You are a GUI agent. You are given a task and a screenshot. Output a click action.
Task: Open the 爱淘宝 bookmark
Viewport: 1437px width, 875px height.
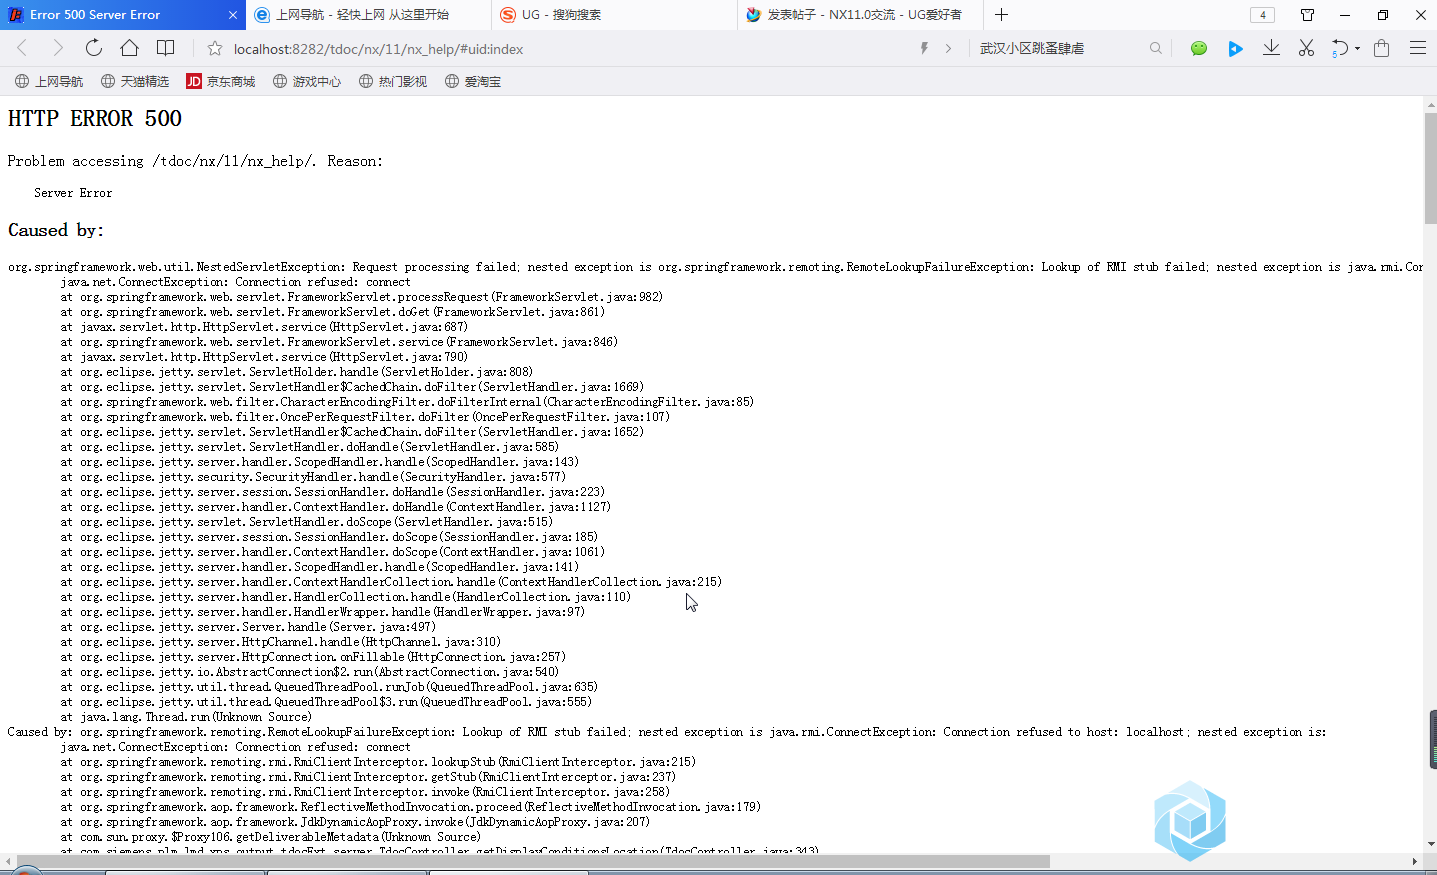click(x=473, y=81)
